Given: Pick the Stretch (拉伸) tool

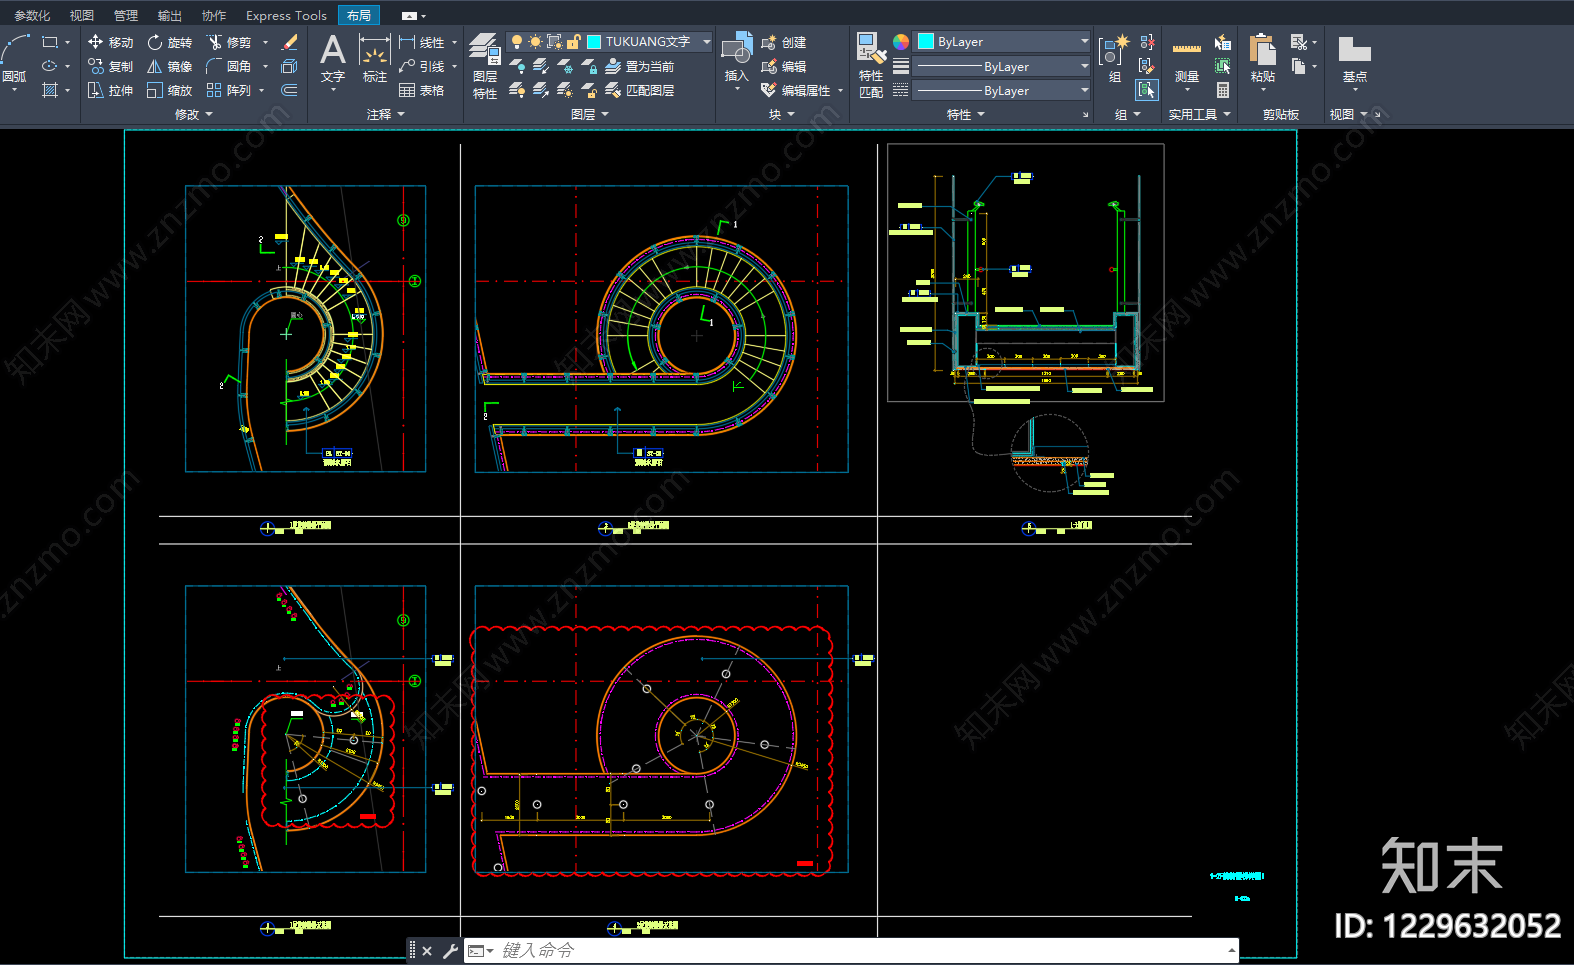Looking at the screenshot, I should pyautogui.click(x=110, y=90).
